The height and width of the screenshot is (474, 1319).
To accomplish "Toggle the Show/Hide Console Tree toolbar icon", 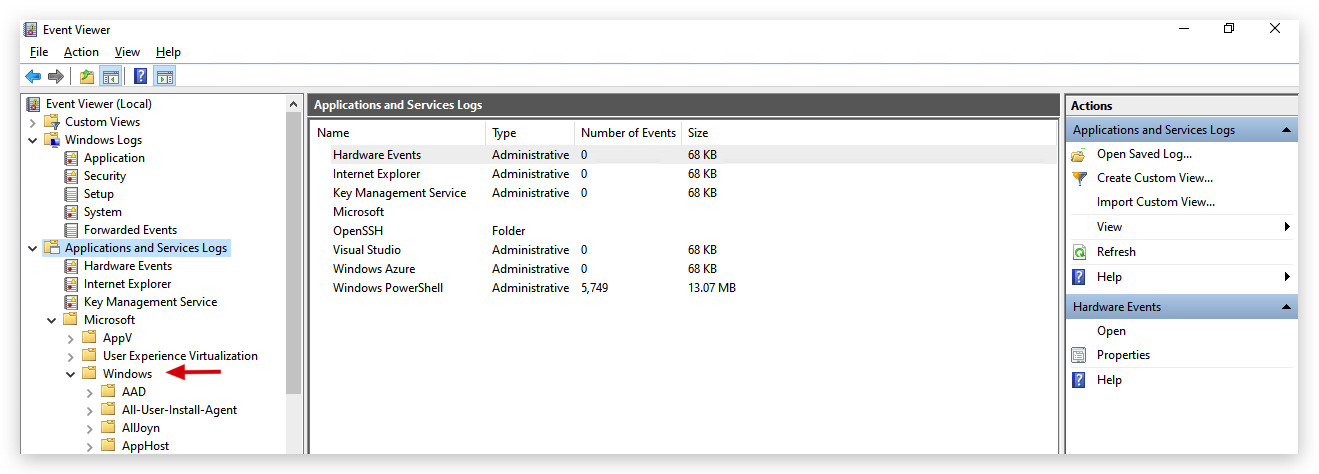I will coord(111,77).
